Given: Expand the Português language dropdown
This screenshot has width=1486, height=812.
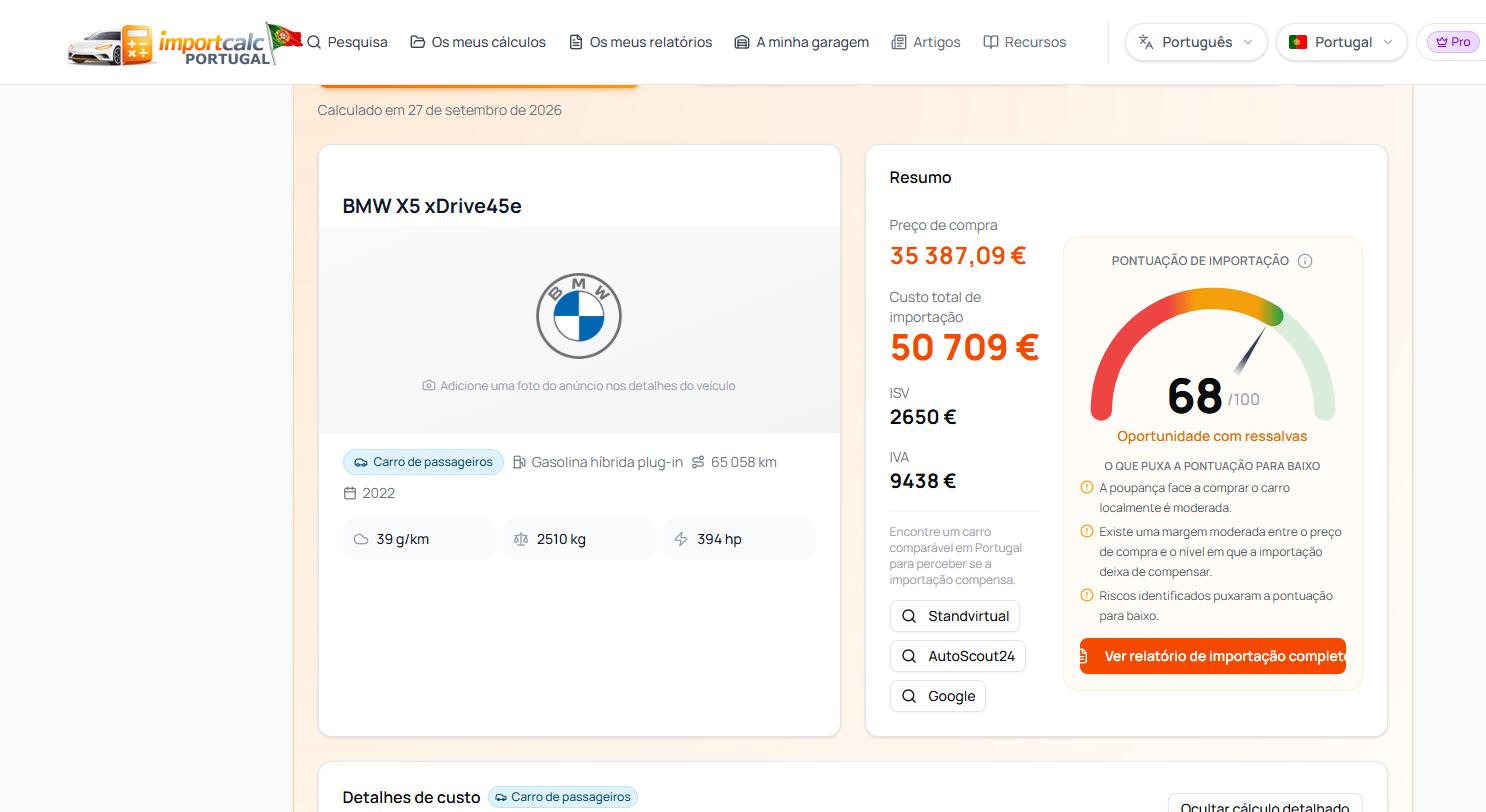Looking at the screenshot, I should pos(1196,42).
